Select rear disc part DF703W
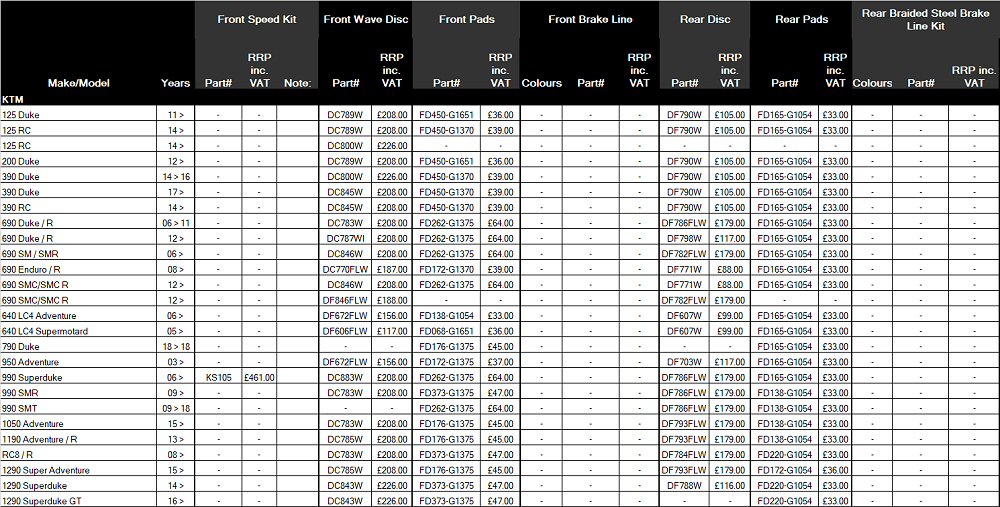The image size is (1000, 507). click(684, 362)
